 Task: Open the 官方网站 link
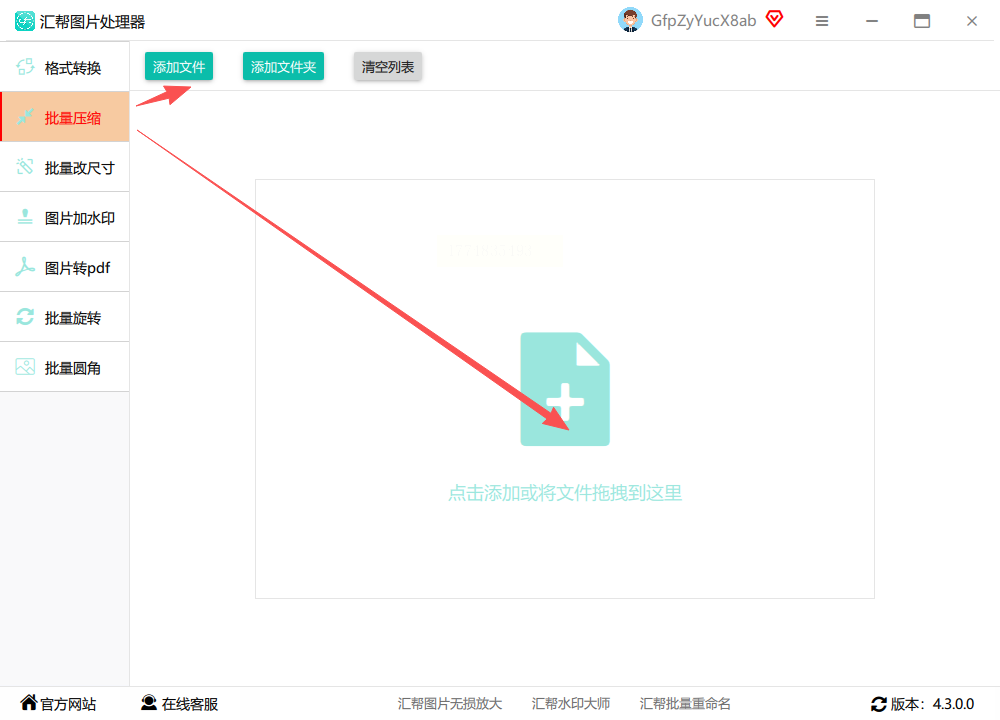(x=68, y=704)
